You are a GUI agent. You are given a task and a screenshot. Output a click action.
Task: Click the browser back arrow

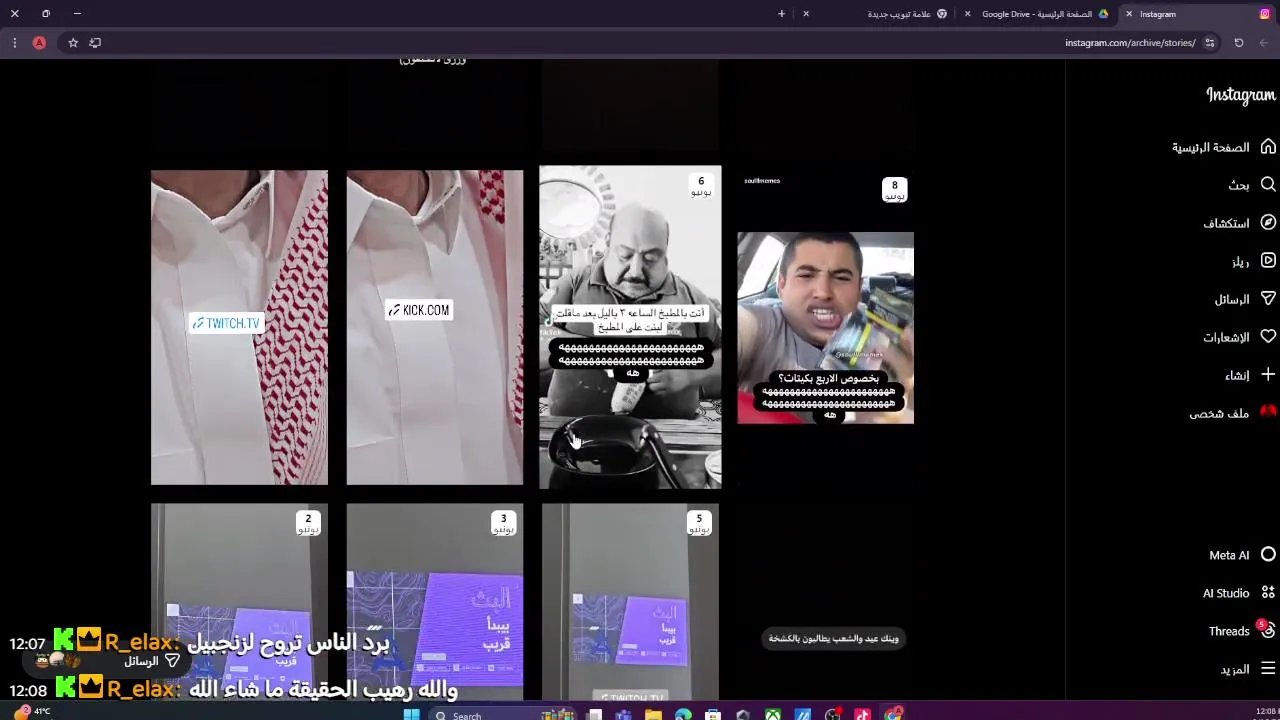tap(1264, 43)
